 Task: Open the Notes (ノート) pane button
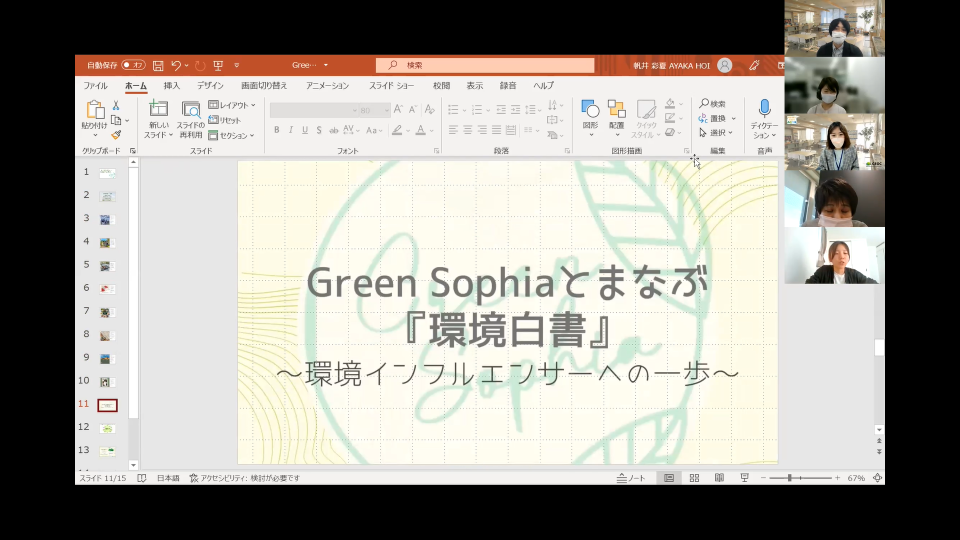pos(631,478)
